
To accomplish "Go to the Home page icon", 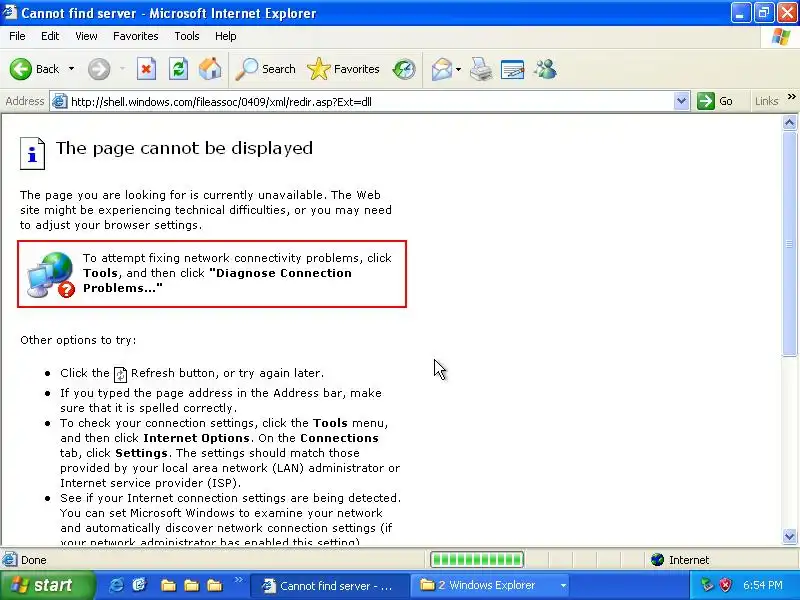I will (x=210, y=69).
